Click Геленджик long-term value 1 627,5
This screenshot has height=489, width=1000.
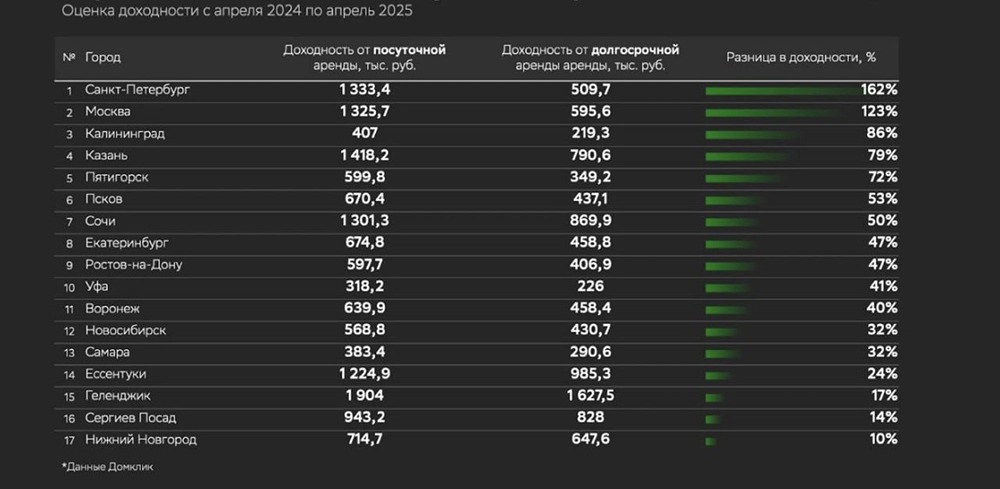590,396
